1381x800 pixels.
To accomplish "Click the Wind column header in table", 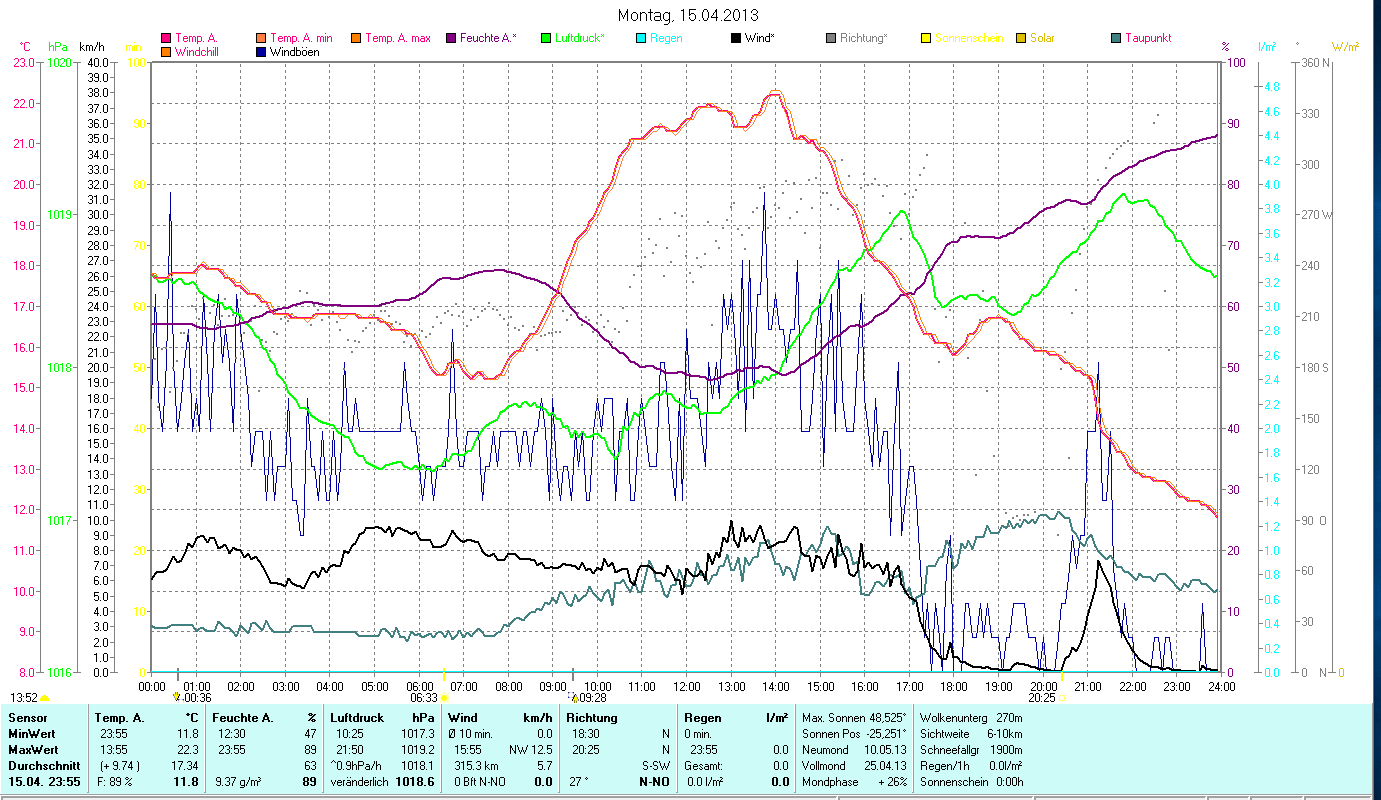I will point(464,718).
